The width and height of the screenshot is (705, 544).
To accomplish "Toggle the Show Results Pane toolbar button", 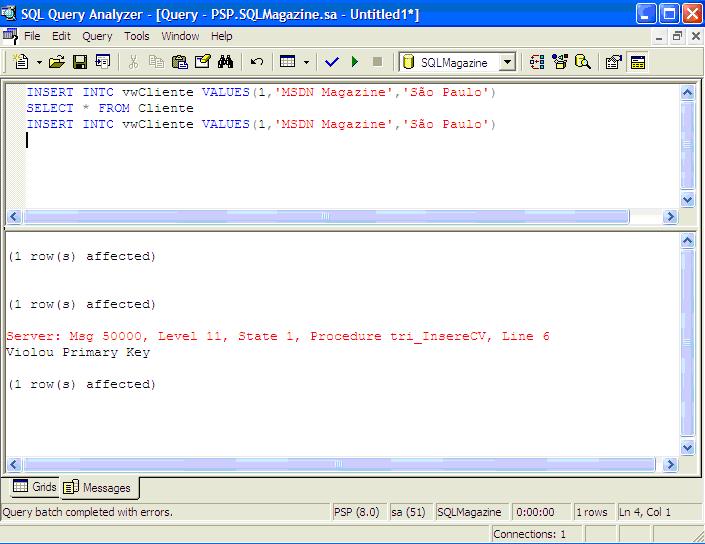I will click(x=638, y=62).
